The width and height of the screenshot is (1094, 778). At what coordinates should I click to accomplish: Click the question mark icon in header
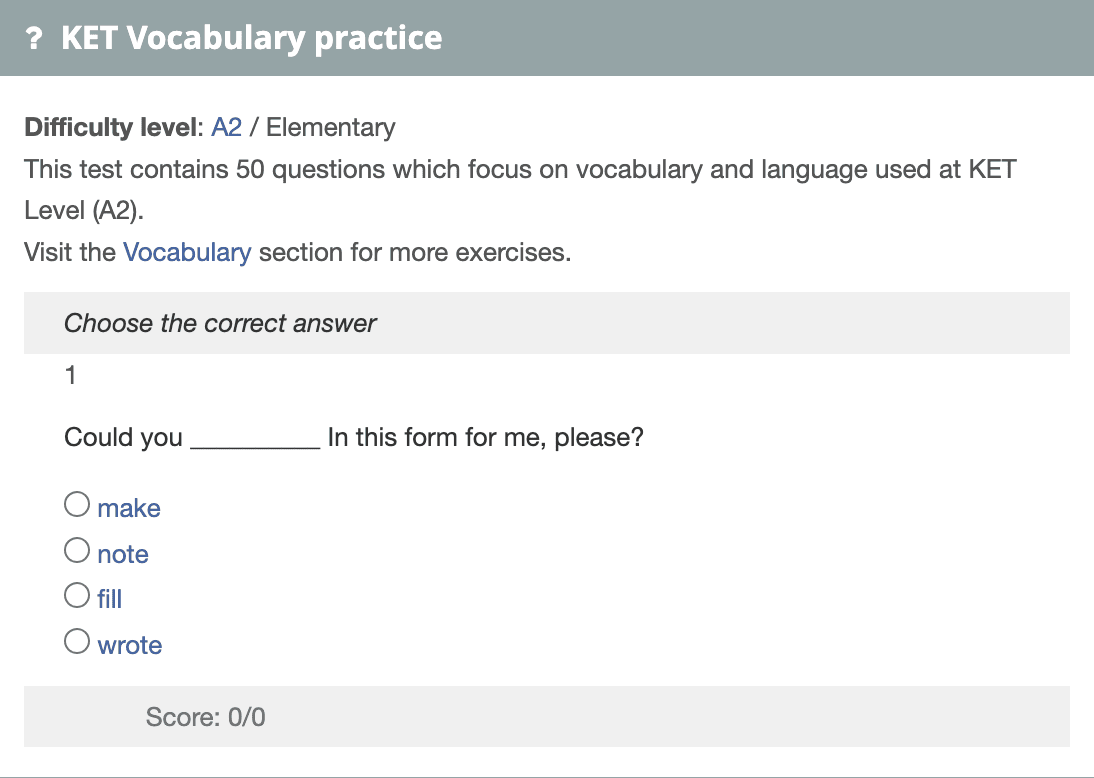point(34,39)
